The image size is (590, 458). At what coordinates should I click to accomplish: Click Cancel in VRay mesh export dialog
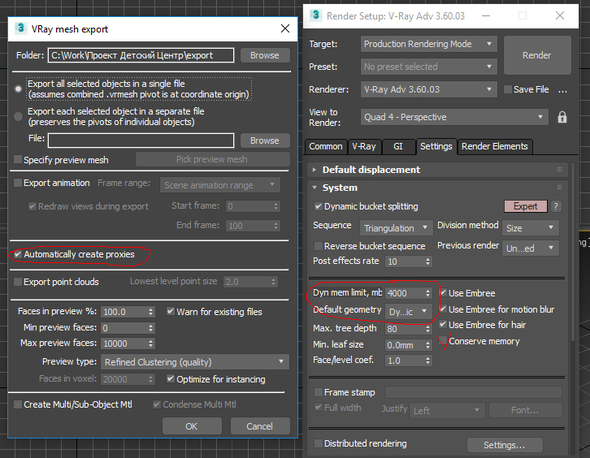tap(260, 426)
